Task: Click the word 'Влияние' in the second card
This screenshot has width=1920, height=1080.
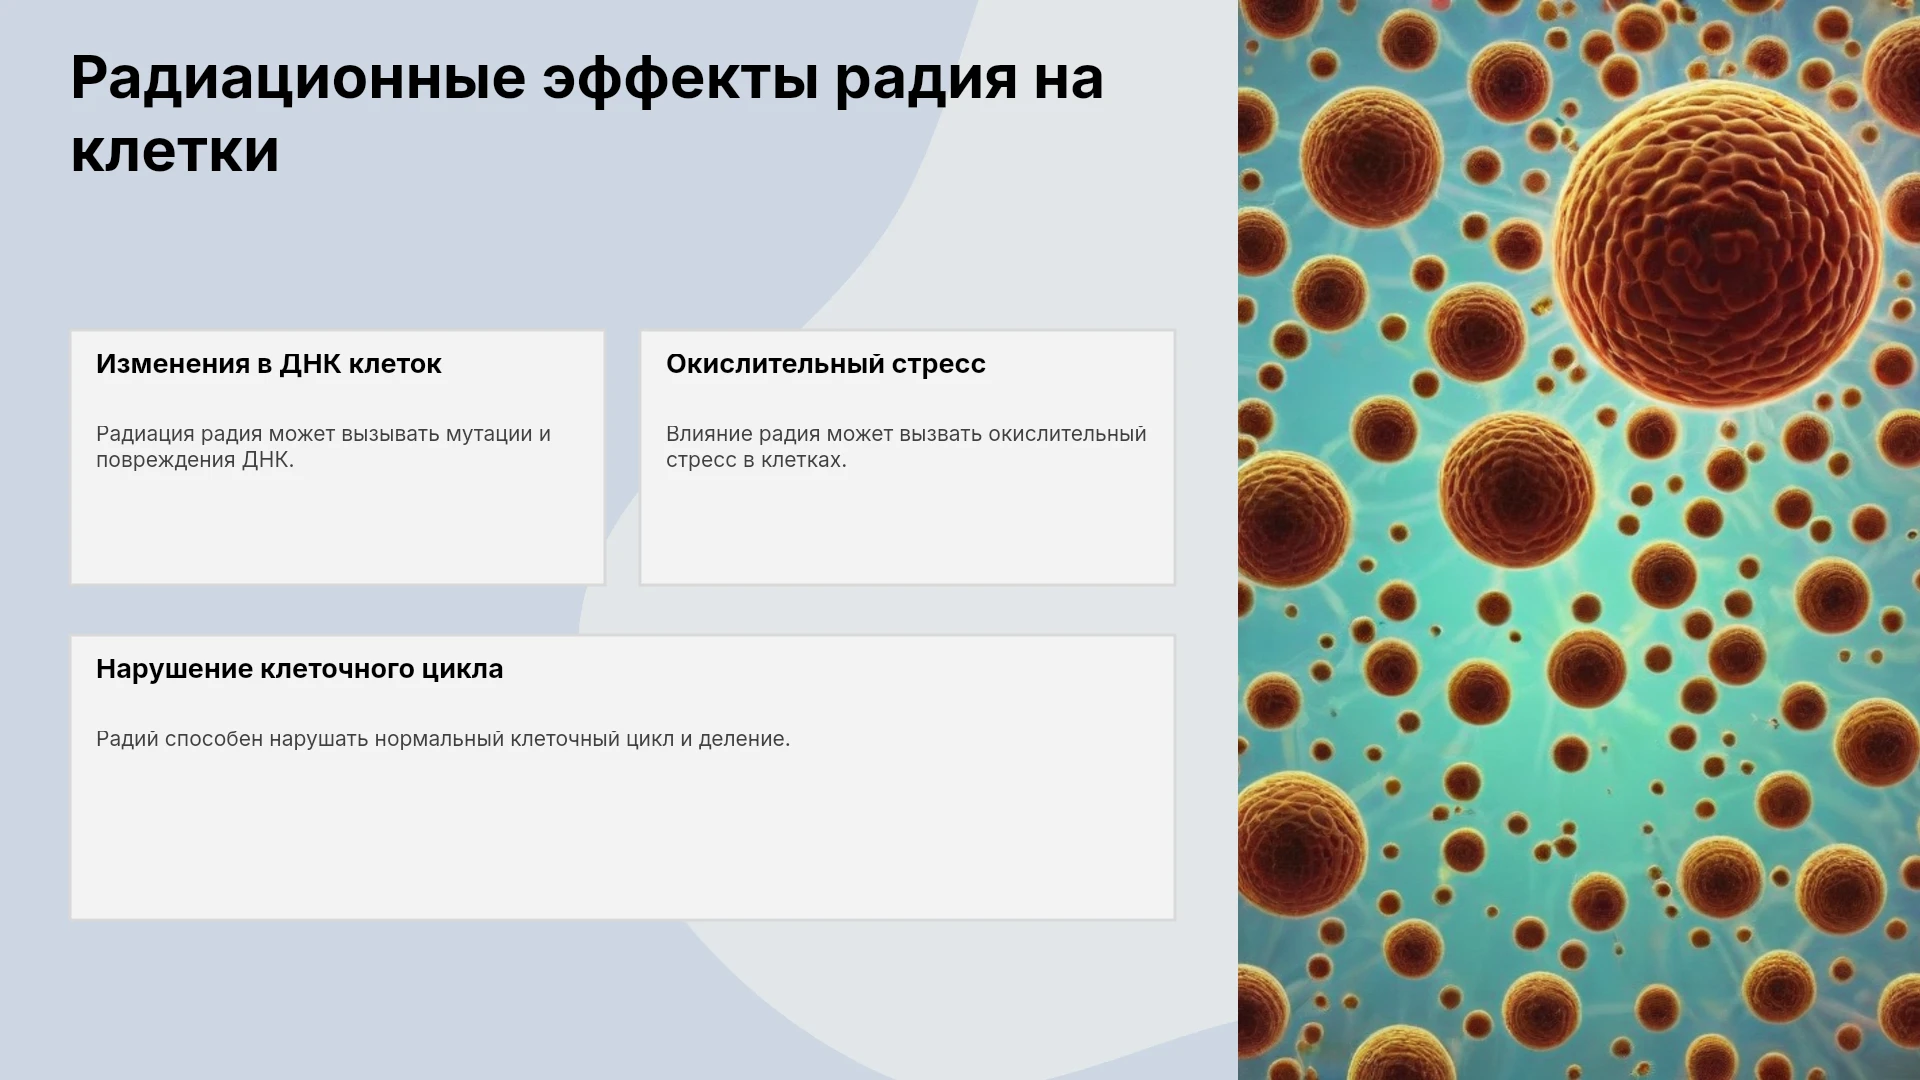Action: (x=709, y=434)
